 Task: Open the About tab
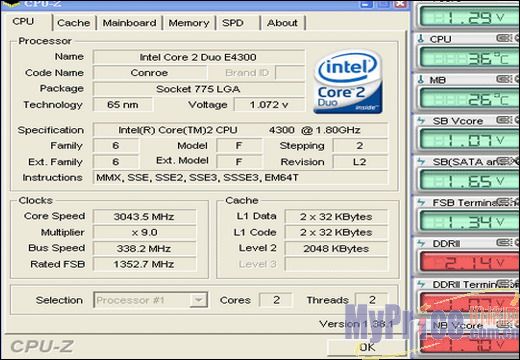(282, 23)
